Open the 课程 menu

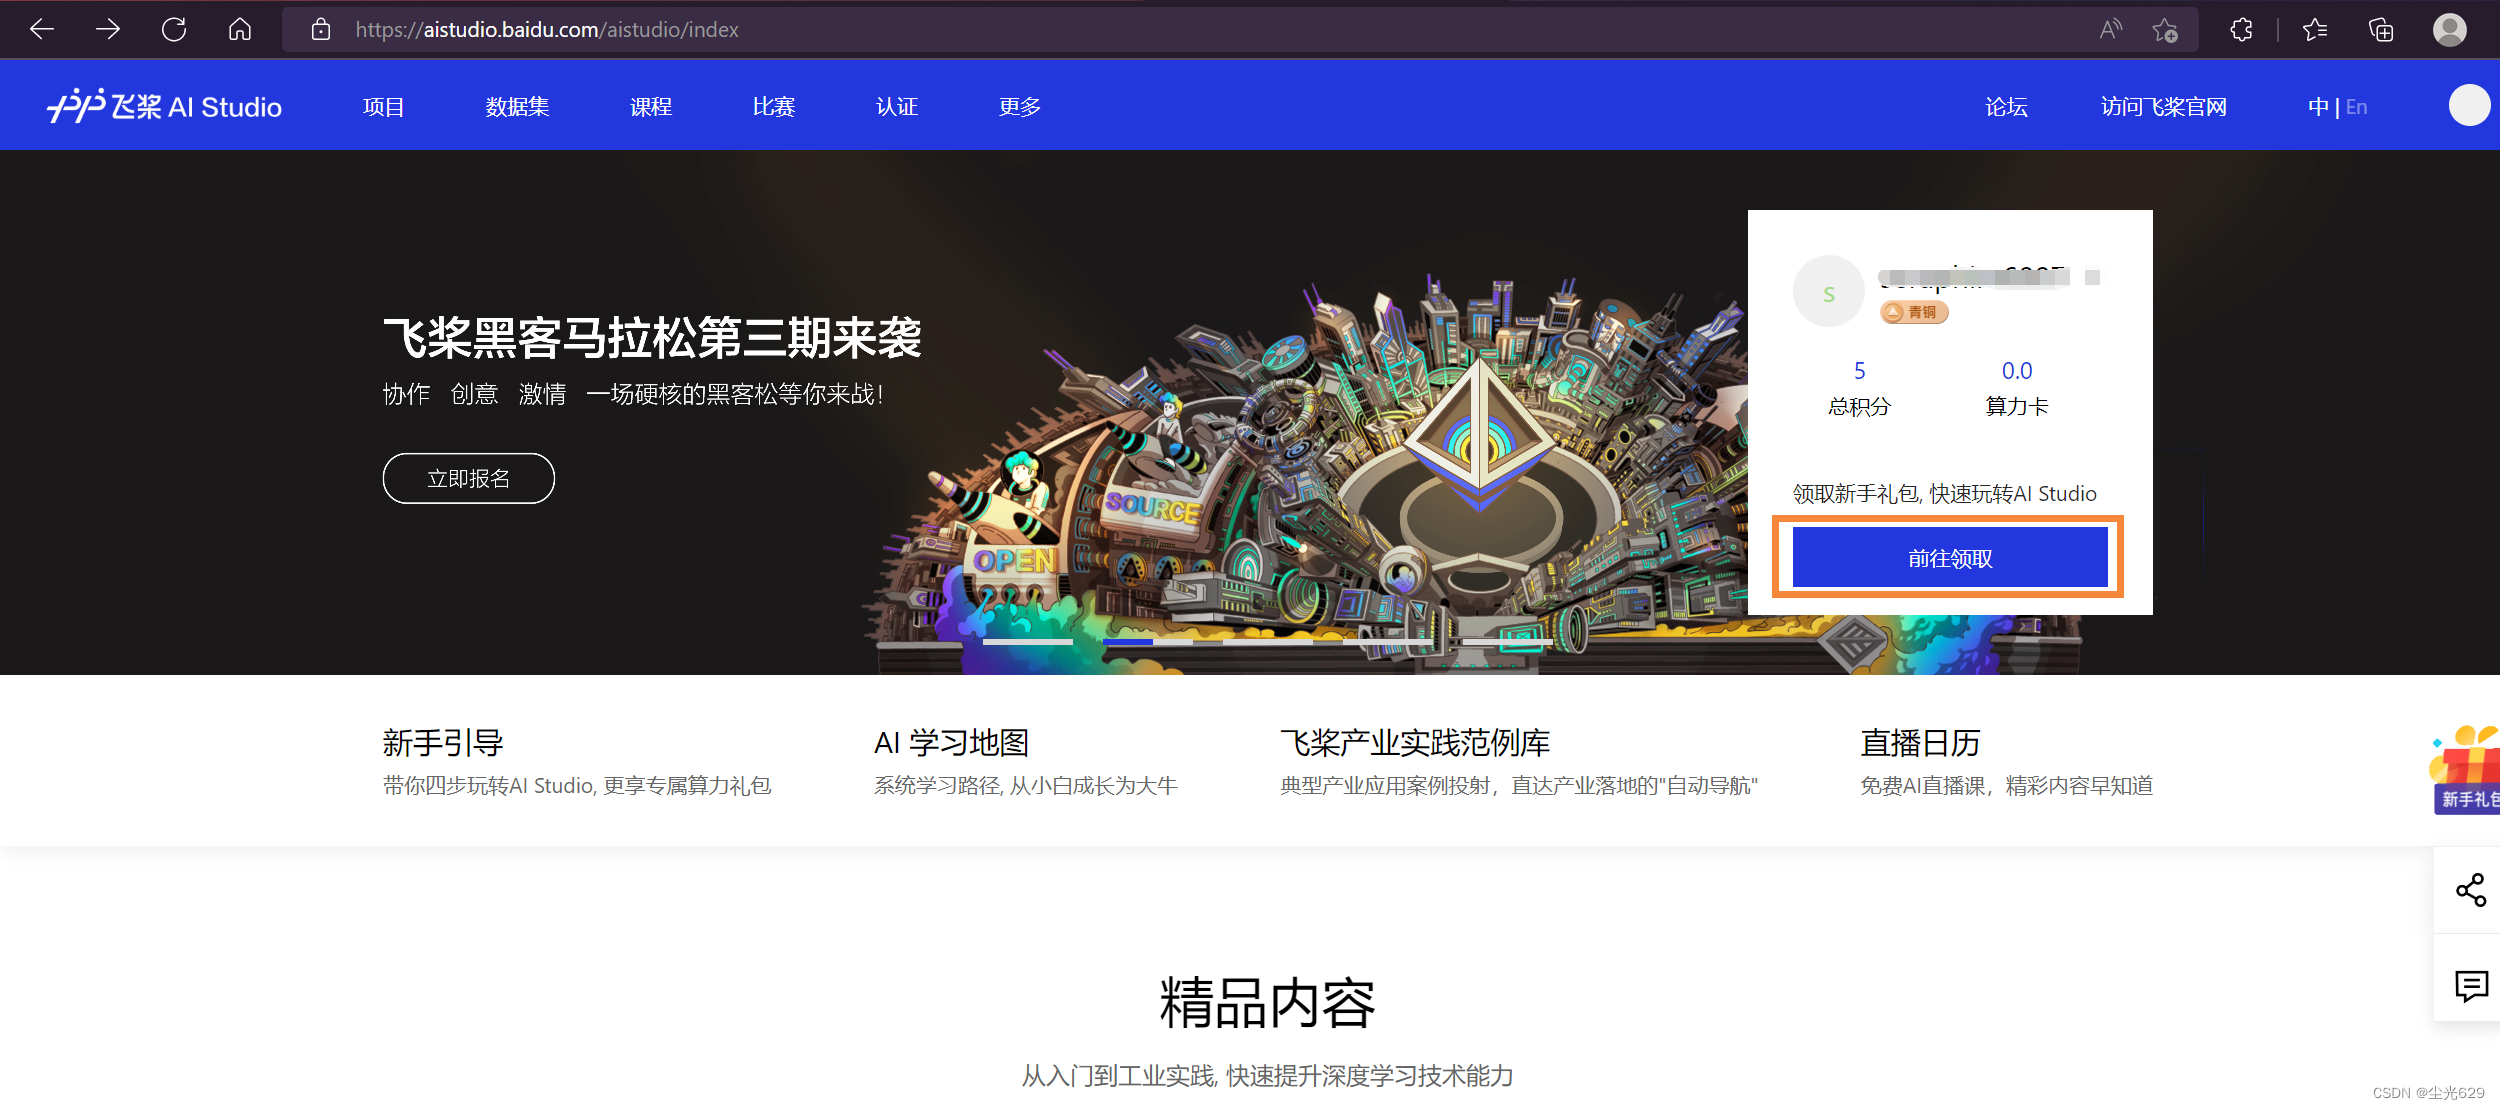click(x=651, y=107)
